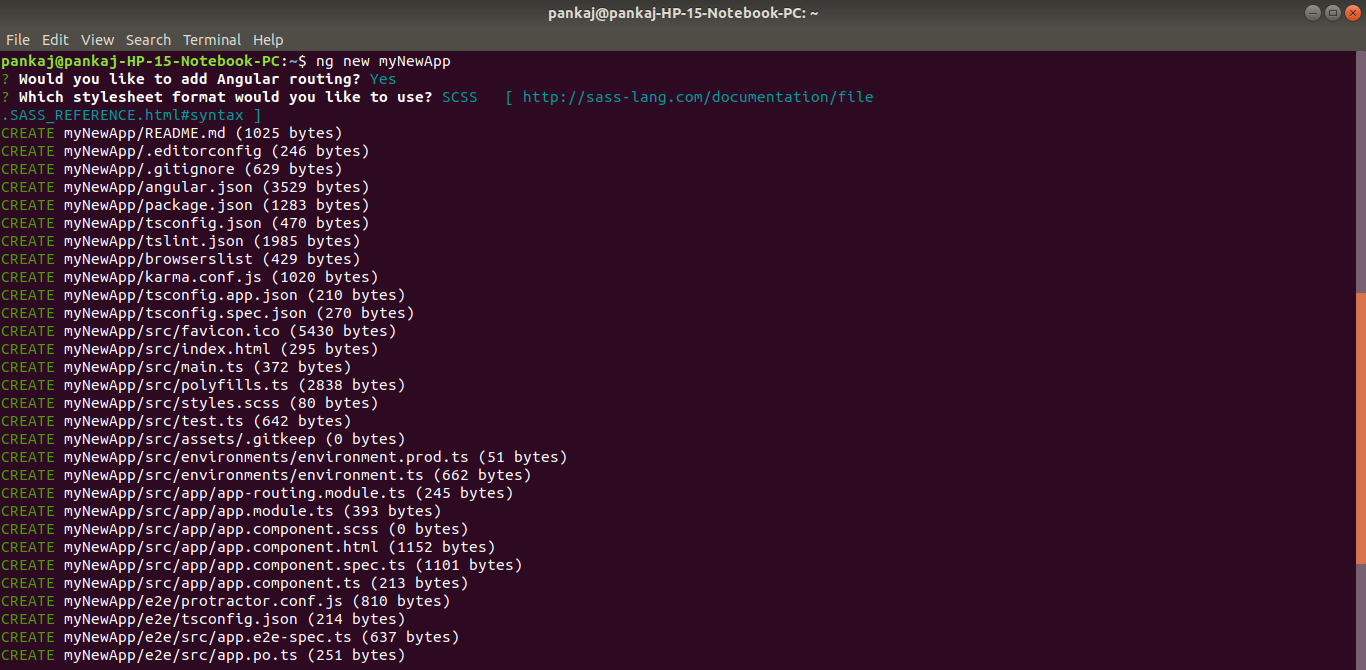Click the orange terminal scrollbar handle

point(1361,428)
